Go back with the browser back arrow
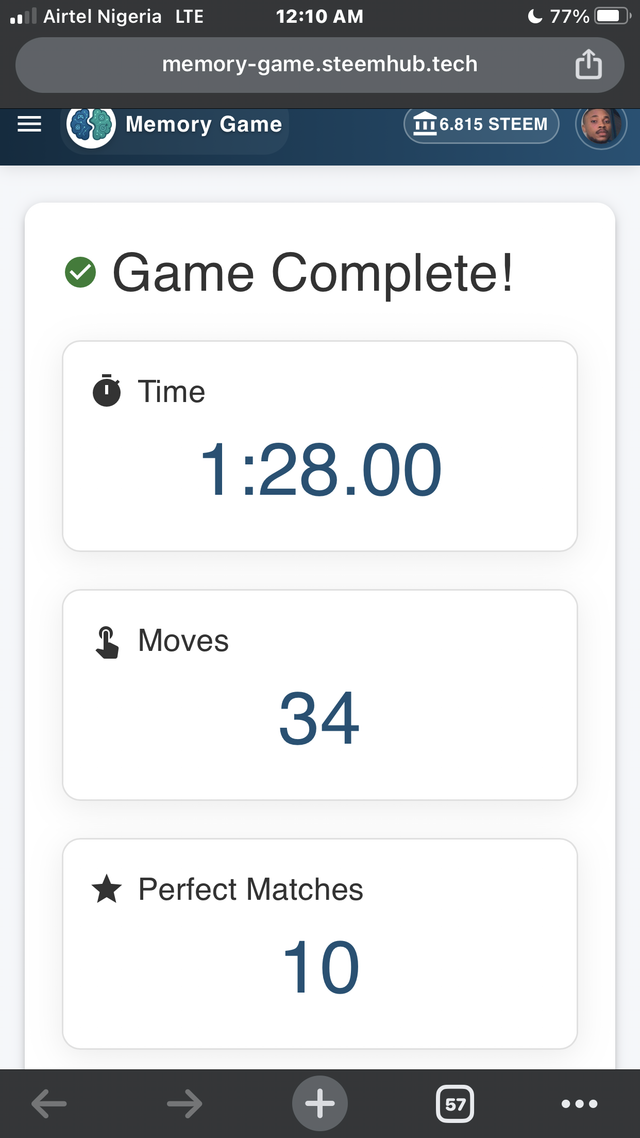 pos(49,1104)
